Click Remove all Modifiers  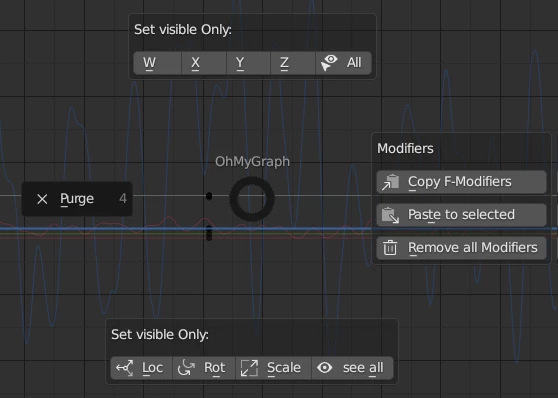point(461,248)
